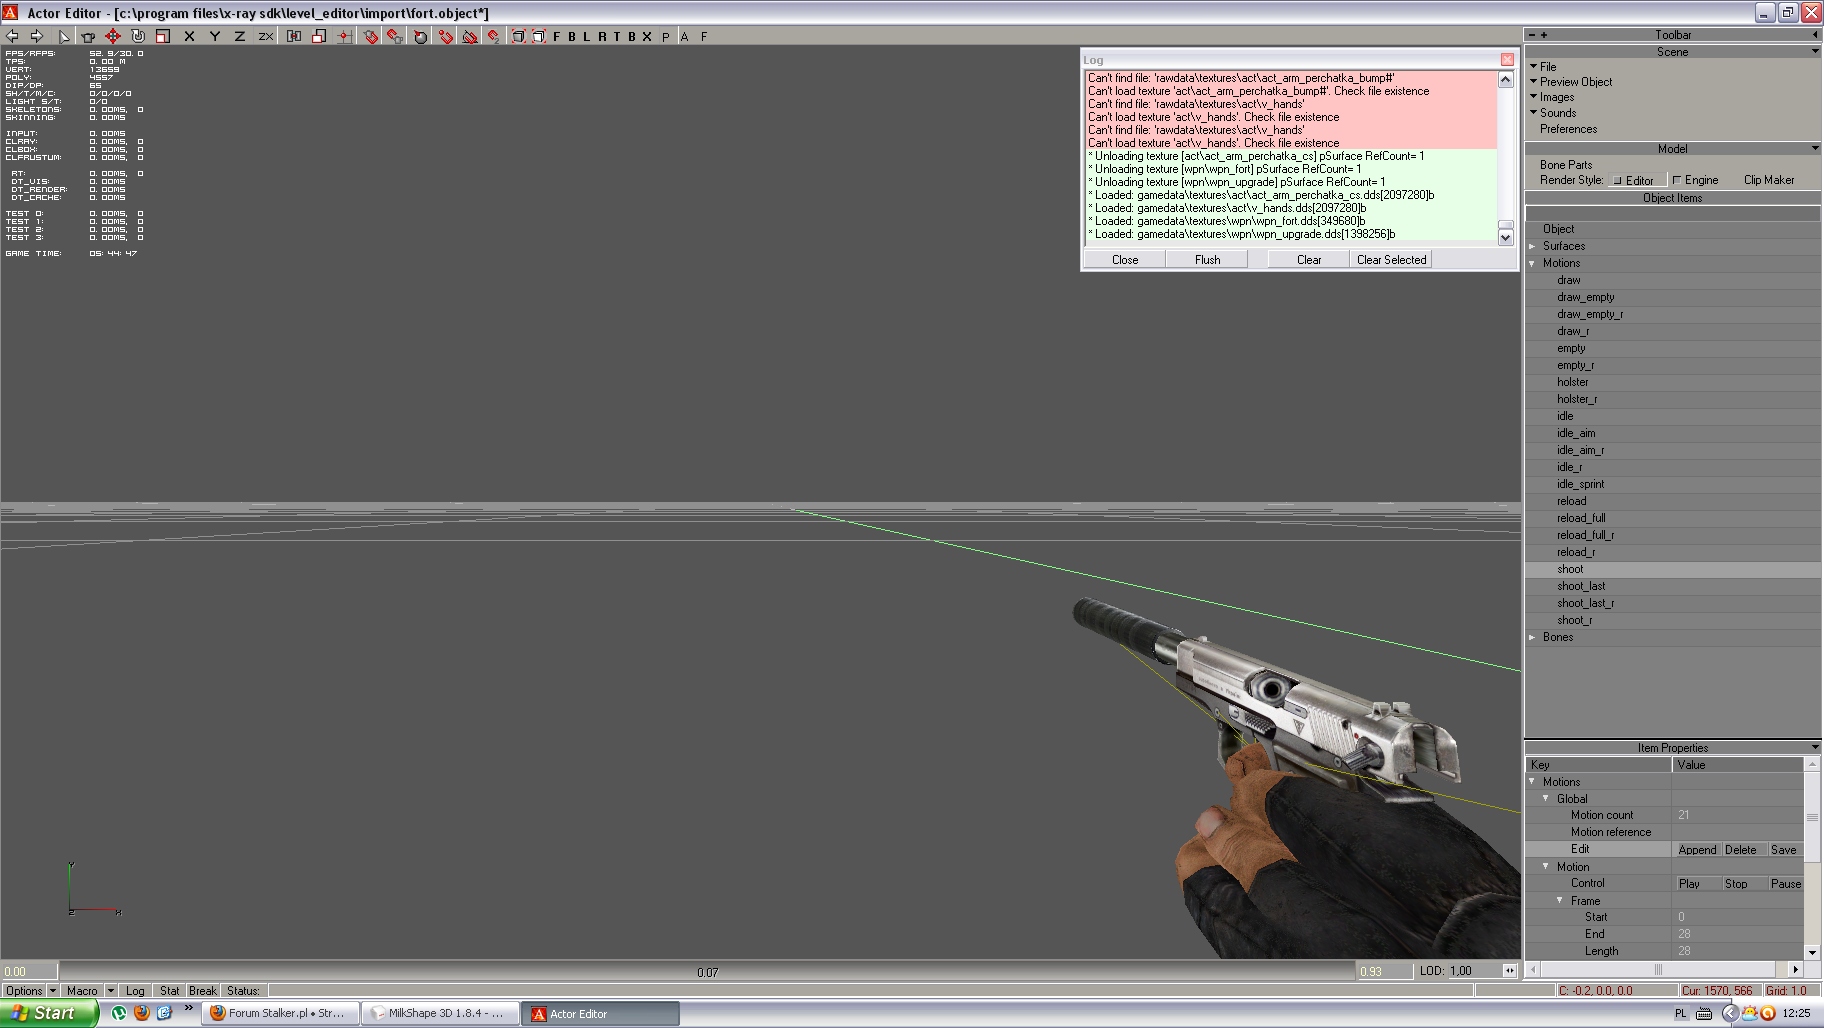This screenshot has height=1028, width=1824.
Task: Click the Log window scroll-down arrow
Action: [1505, 237]
